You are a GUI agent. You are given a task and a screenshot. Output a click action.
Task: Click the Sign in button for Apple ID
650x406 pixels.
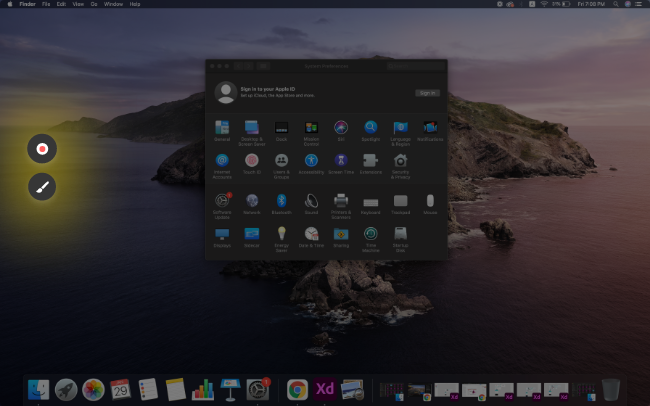[x=427, y=93]
